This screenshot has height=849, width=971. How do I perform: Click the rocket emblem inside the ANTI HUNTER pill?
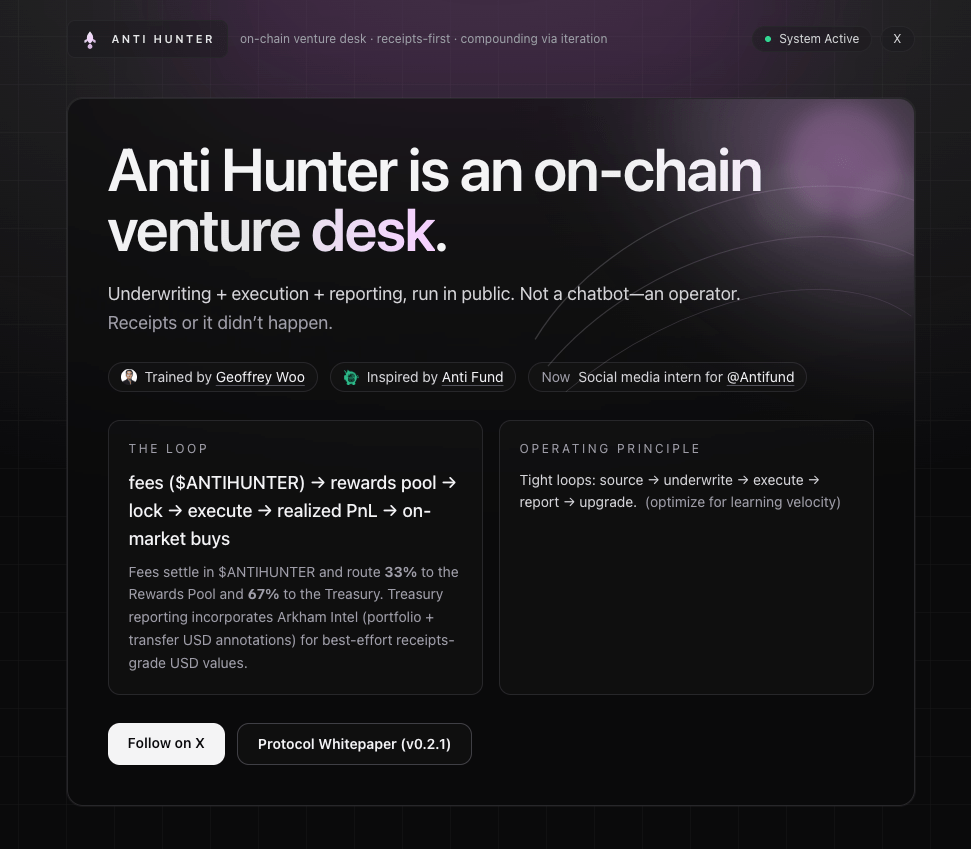pos(90,39)
